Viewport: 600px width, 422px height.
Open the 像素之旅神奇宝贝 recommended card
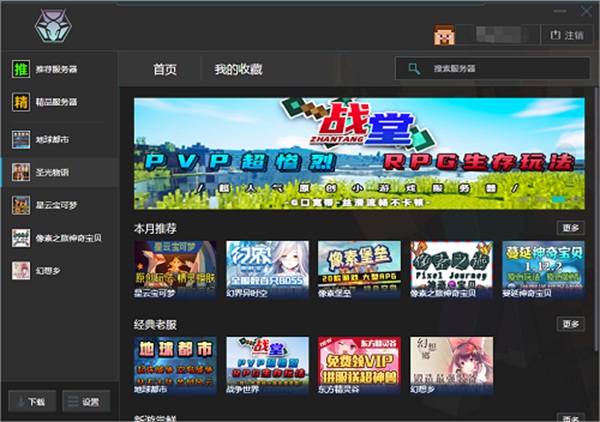(x=452, y=270)
